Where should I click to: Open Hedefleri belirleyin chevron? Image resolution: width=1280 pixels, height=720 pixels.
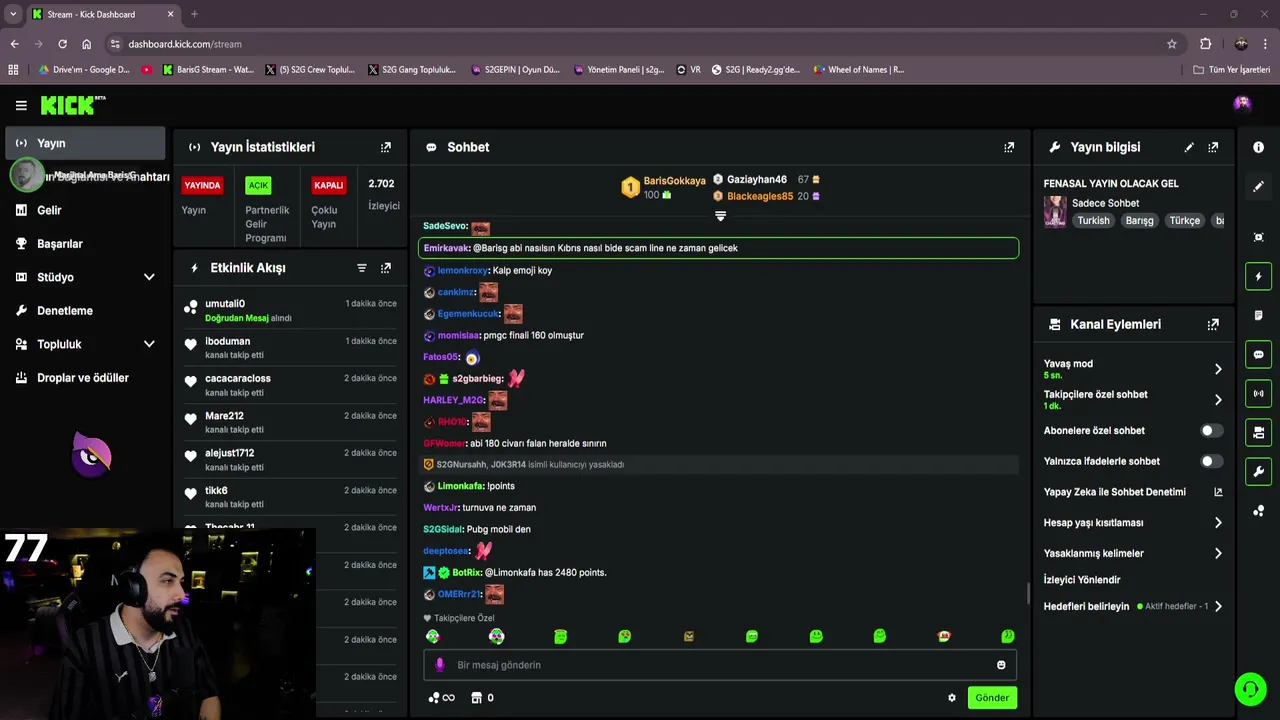(x=1218, y=607)
